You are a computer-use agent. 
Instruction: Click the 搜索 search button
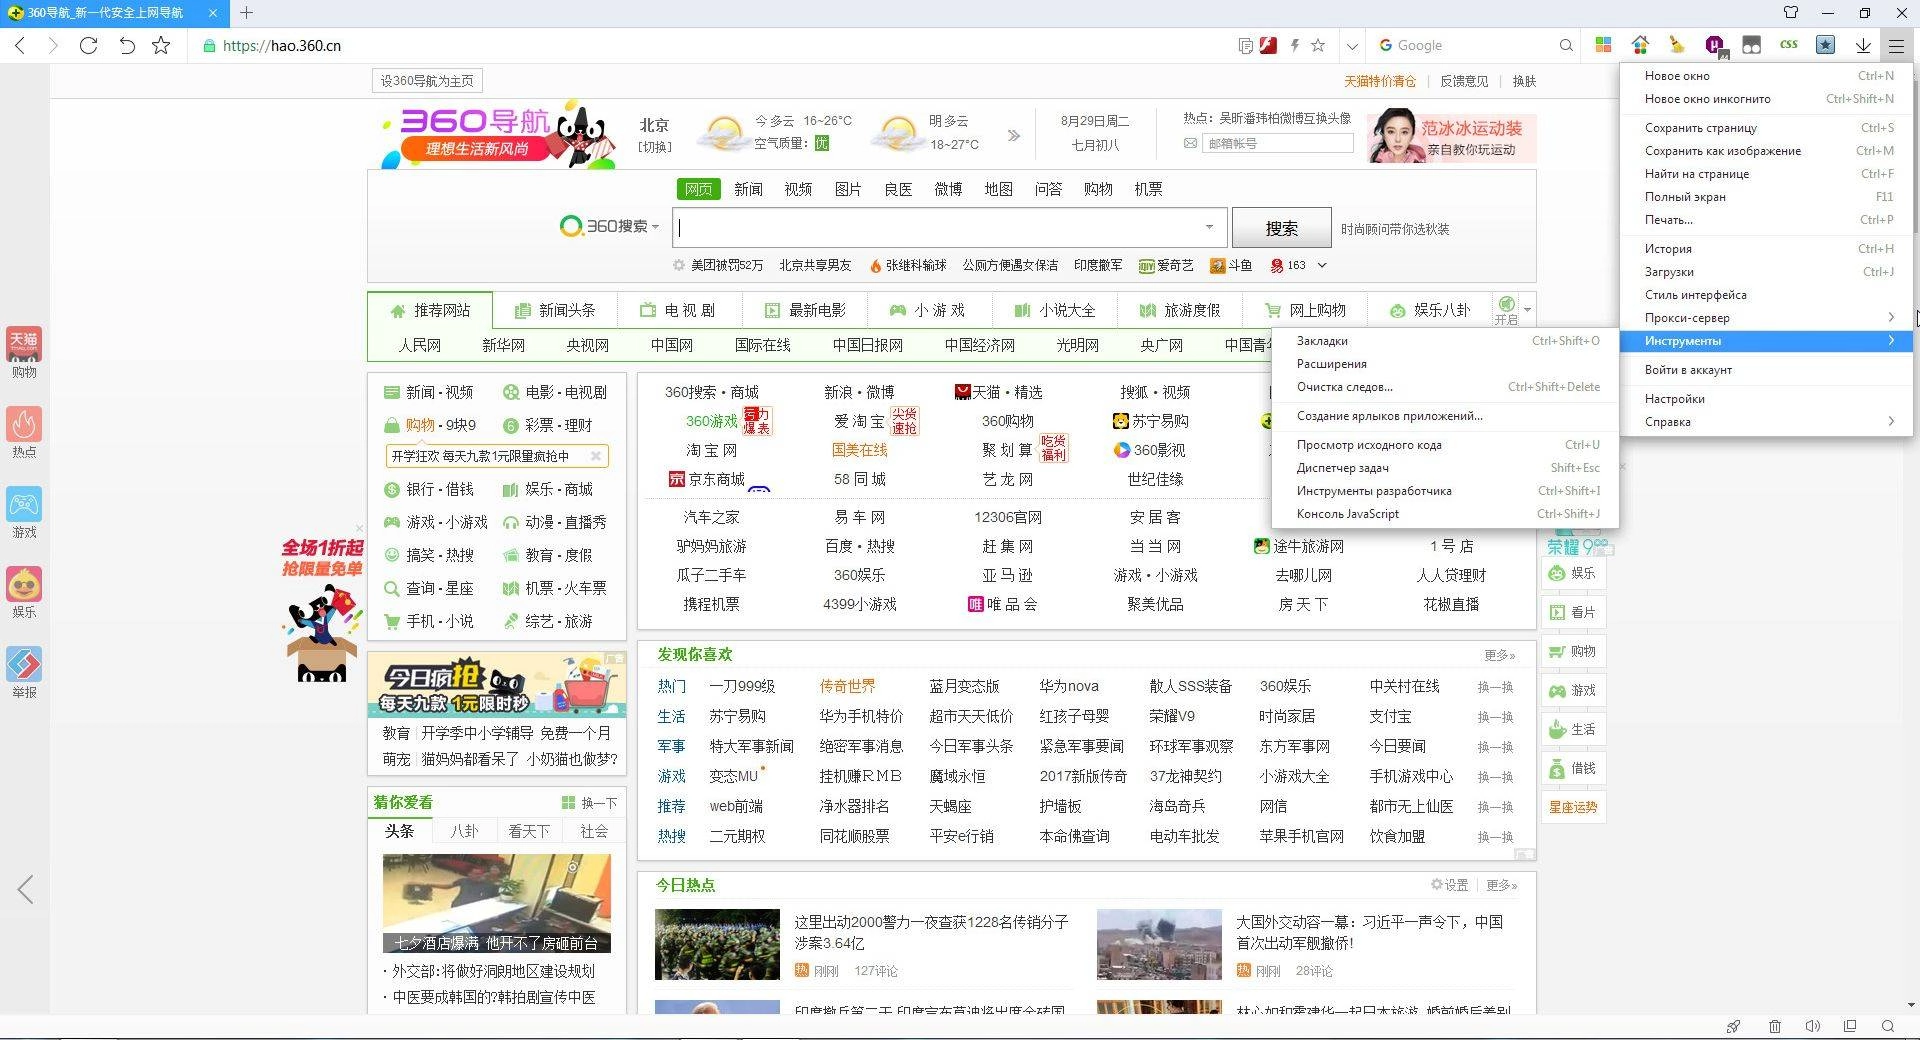tap(1281, 228)
